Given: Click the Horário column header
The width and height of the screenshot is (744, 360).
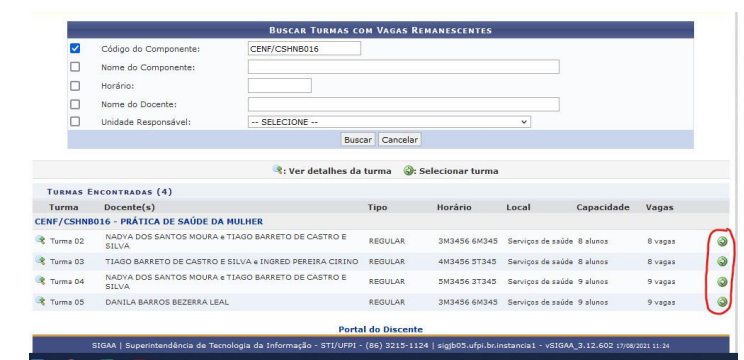Looking at the screenshot, I should coord(454,207).
